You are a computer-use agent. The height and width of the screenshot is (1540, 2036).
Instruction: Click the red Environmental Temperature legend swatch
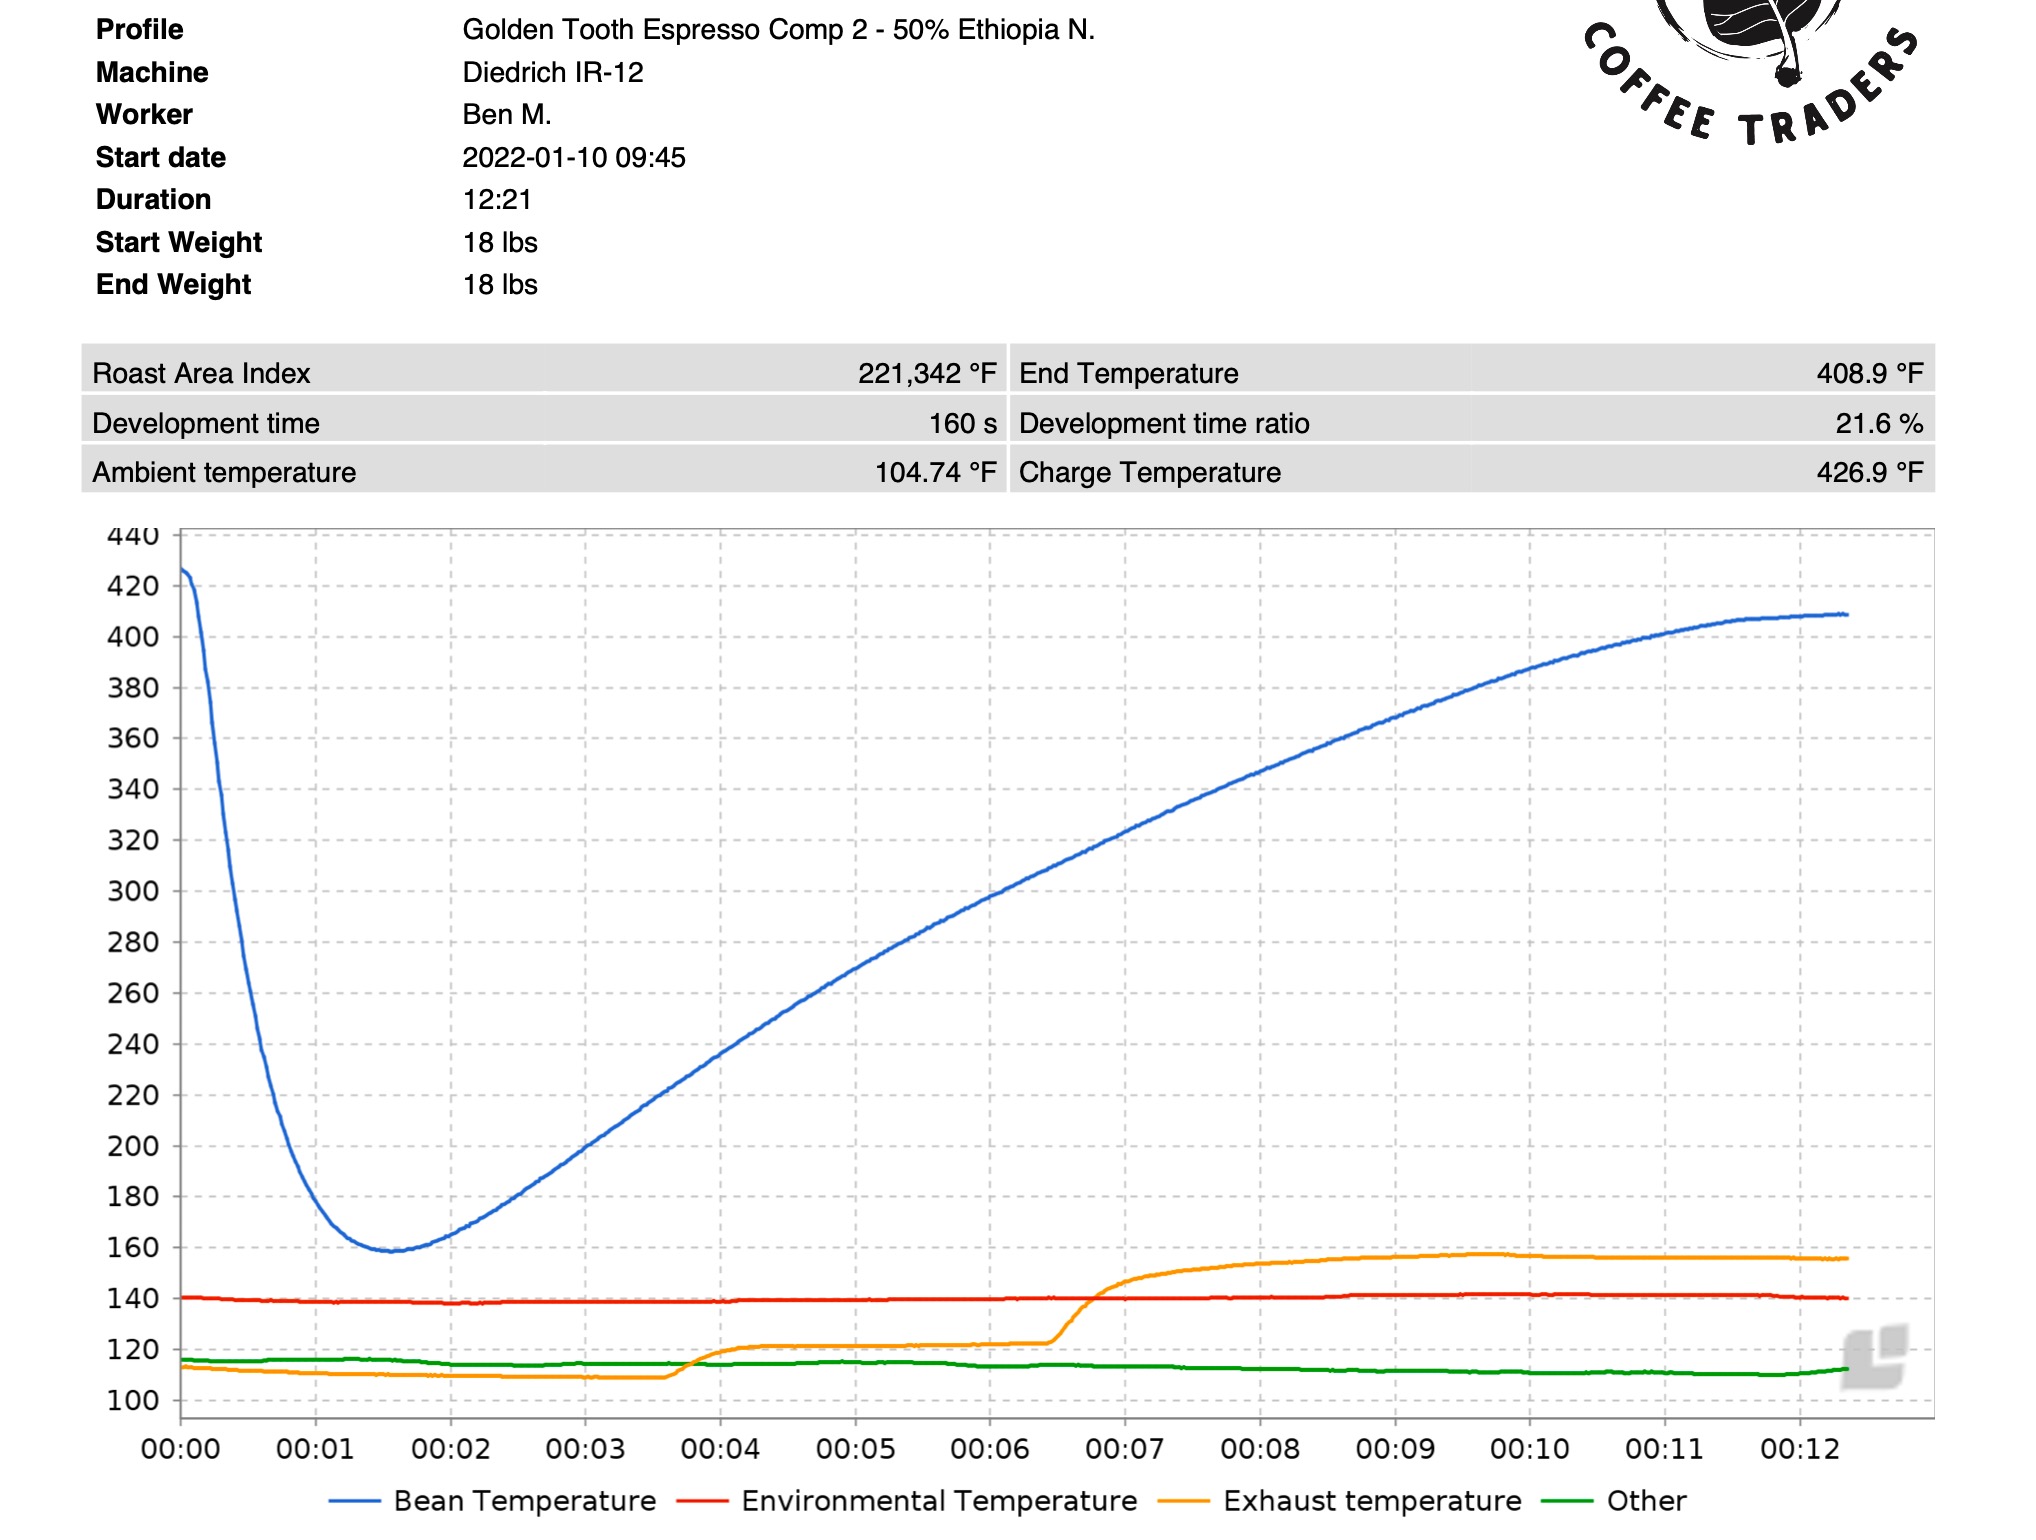click(701, 1501)
